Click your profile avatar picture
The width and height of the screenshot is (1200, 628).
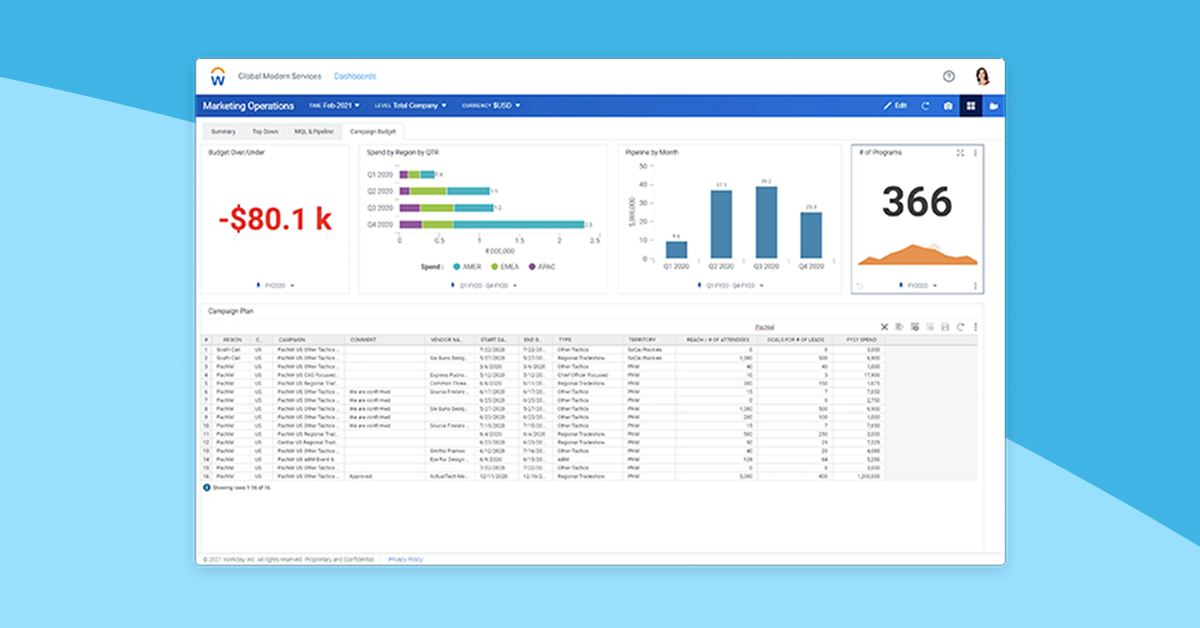(x=984, y=75)
